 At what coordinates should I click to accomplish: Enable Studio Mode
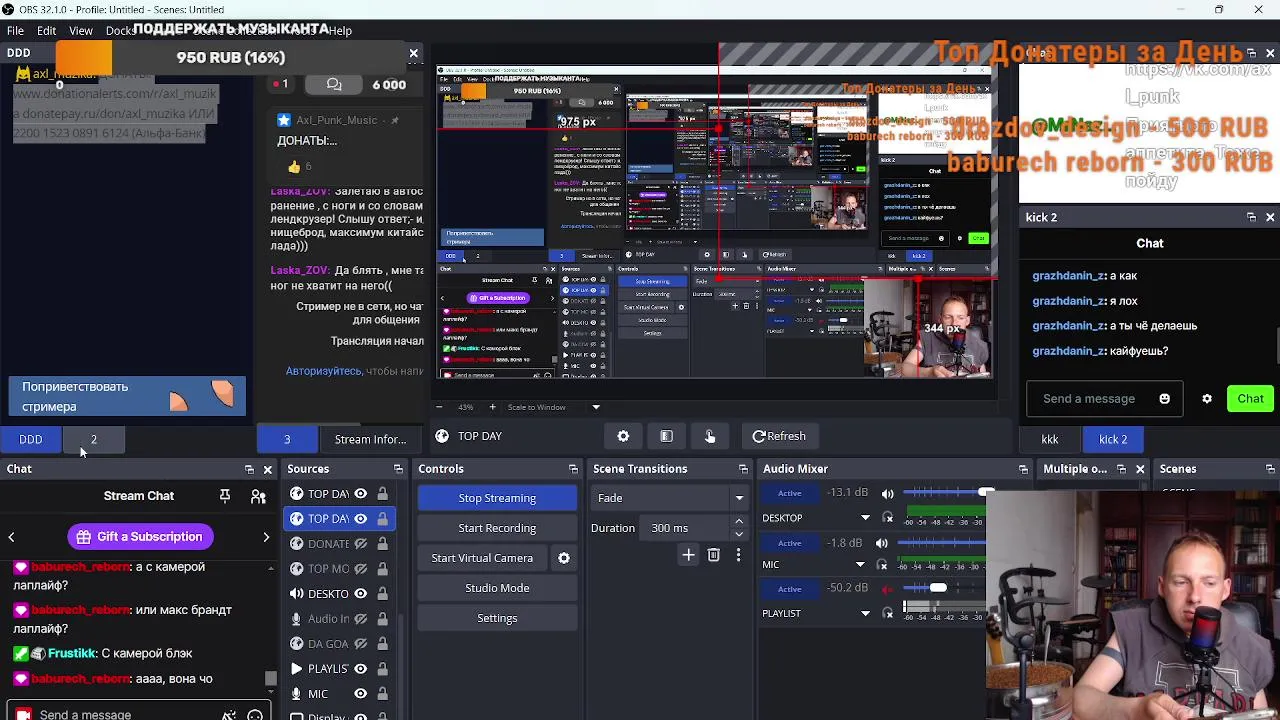point(497,588)
